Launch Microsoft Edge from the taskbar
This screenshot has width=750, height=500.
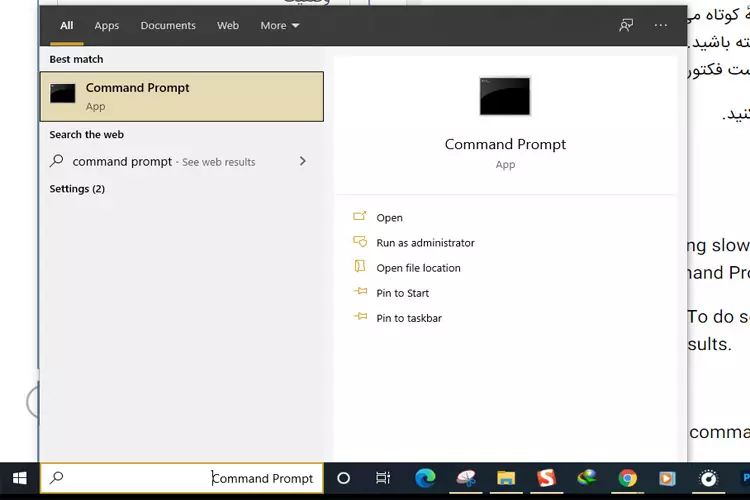[425, 478]
